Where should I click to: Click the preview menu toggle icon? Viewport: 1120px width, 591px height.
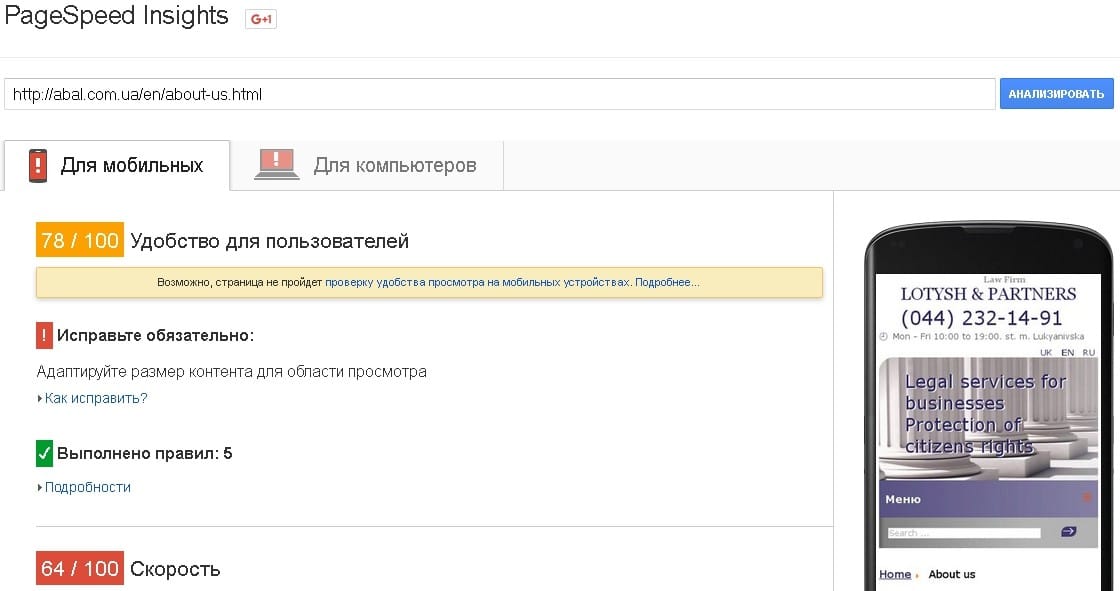(1086, 497)
